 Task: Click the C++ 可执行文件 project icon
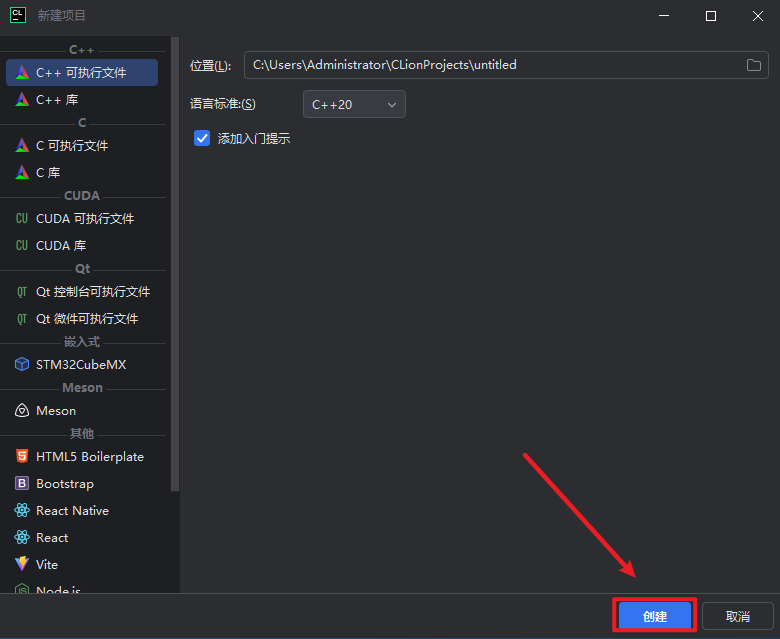coord(22,73)
